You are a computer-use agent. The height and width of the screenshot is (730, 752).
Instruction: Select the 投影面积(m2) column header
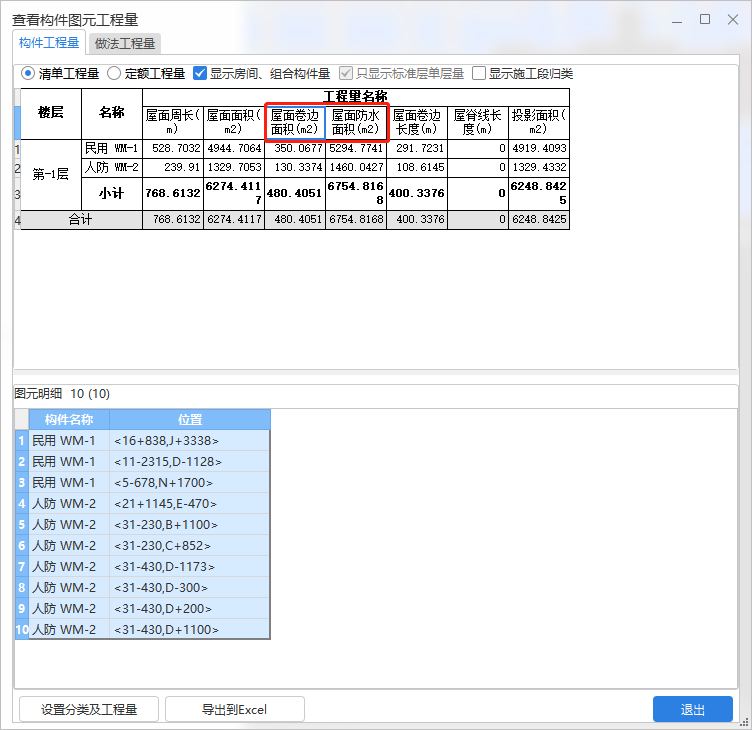pos(538,122)
